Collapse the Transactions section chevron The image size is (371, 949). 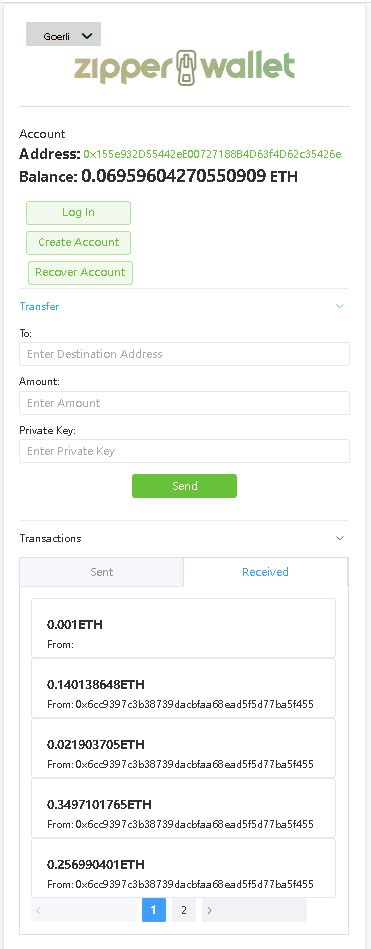[340, 538]
